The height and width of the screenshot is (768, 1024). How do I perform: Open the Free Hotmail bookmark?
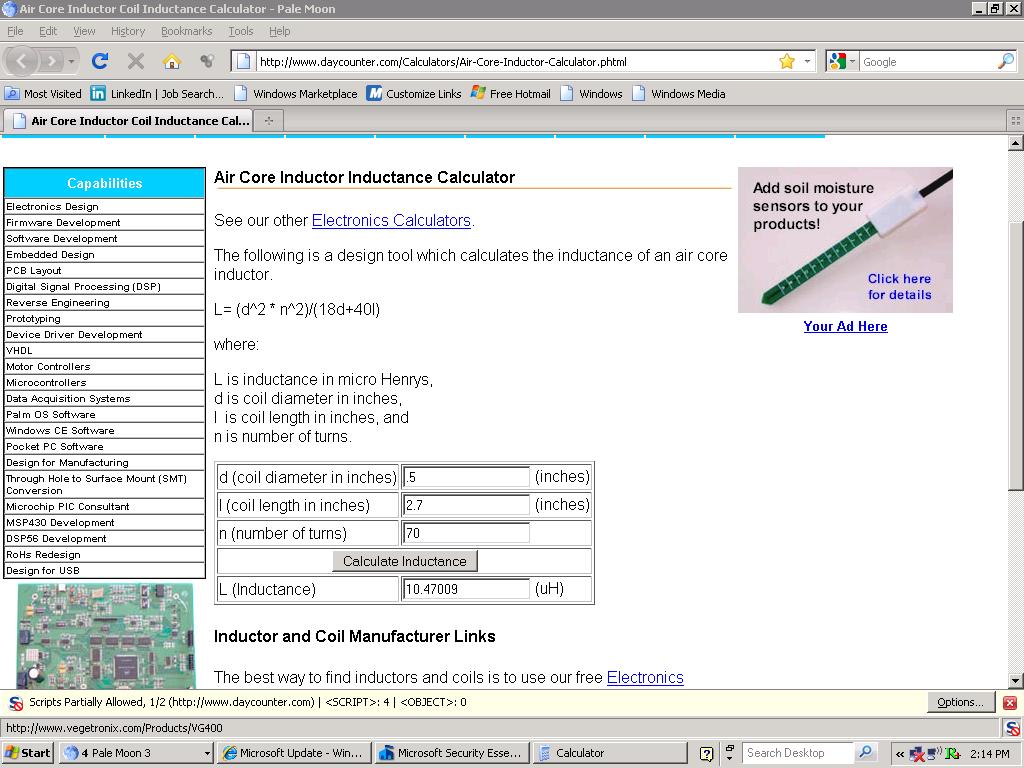coord(511,93)
